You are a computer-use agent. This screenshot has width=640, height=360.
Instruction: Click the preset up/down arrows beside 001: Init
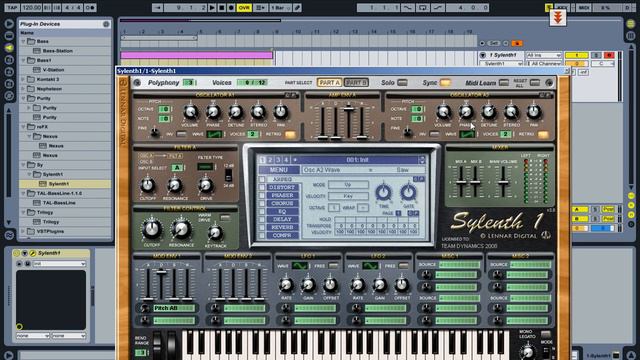(x=422, y=160)
